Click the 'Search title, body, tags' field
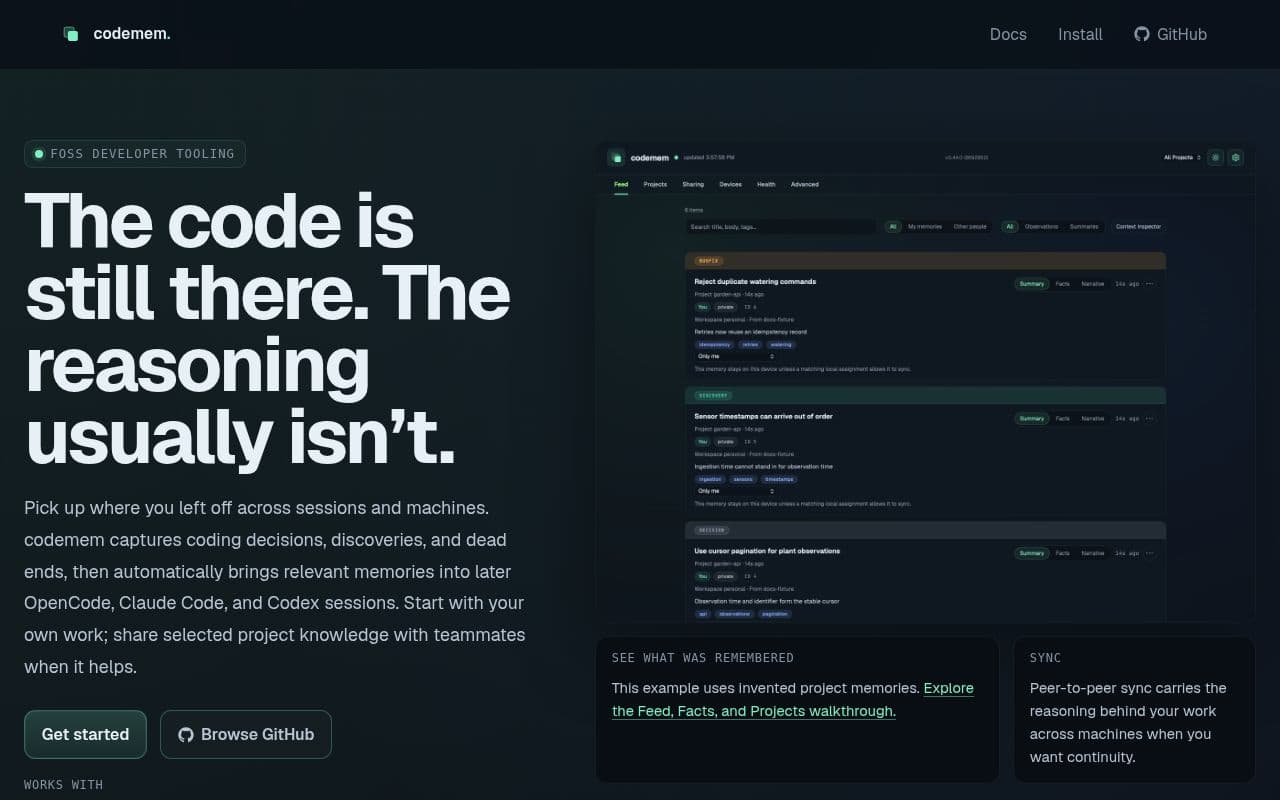The image size is (1280, 800). 780,227
